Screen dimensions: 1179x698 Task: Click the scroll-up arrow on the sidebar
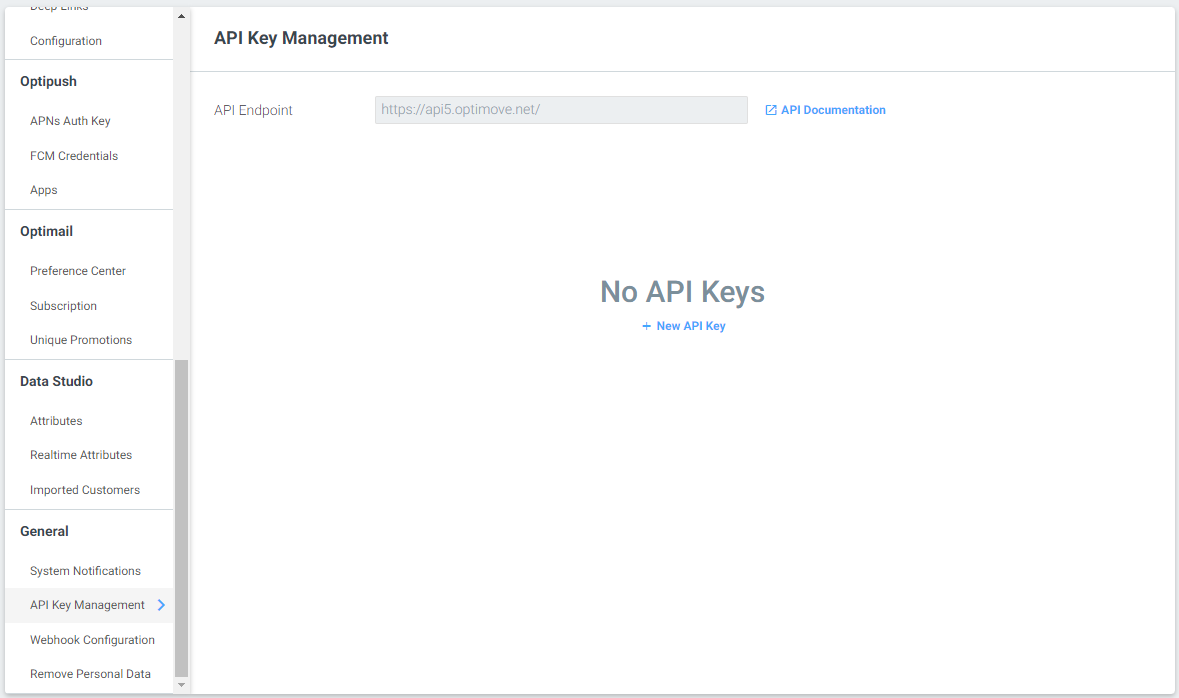[x=181, y=15]
